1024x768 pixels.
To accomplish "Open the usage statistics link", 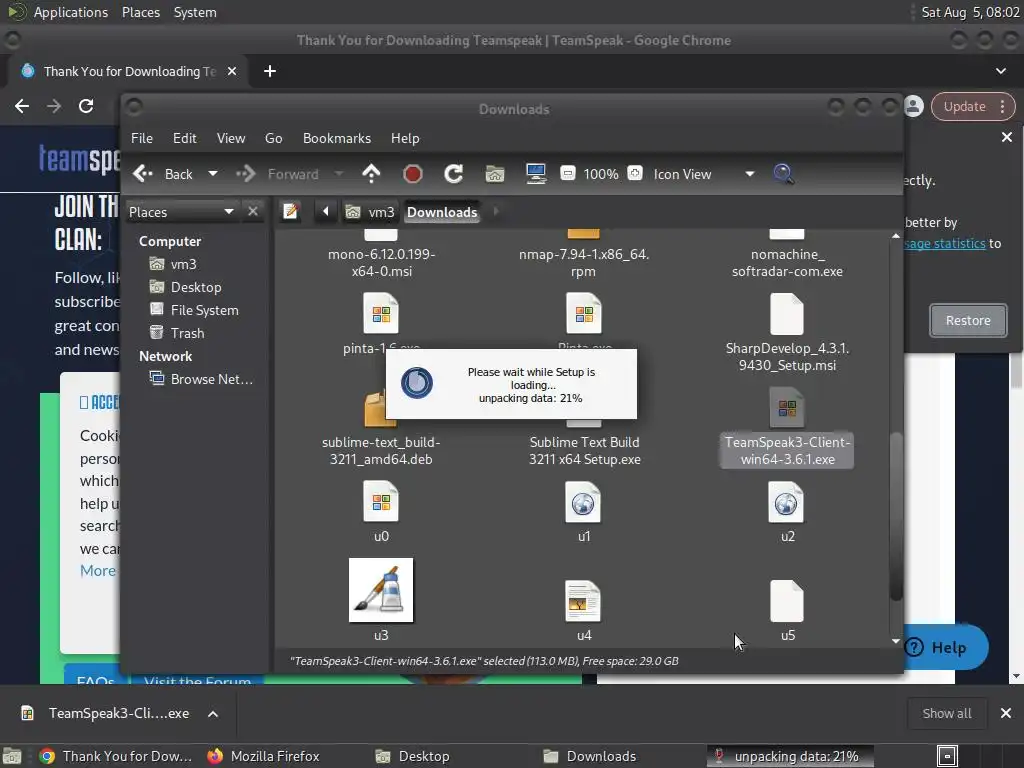I will click(945, 243).
